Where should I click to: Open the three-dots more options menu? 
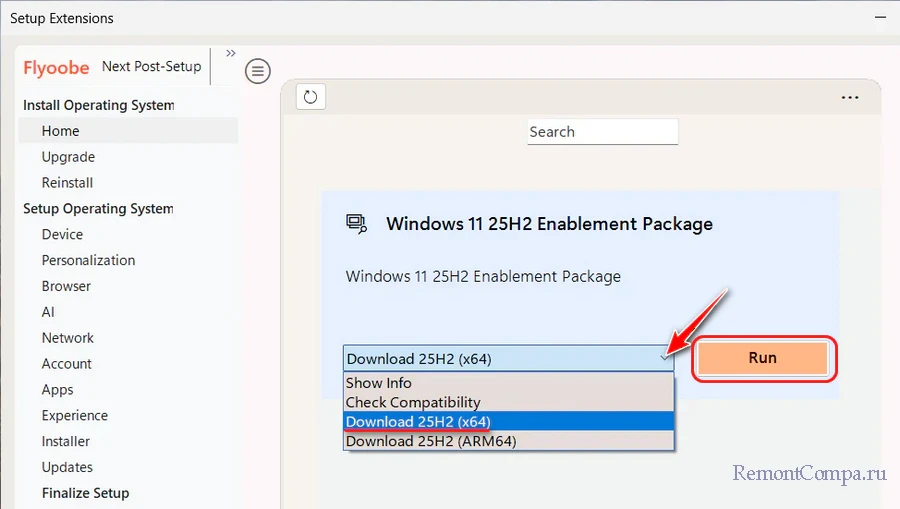click(x=850, y=98)
